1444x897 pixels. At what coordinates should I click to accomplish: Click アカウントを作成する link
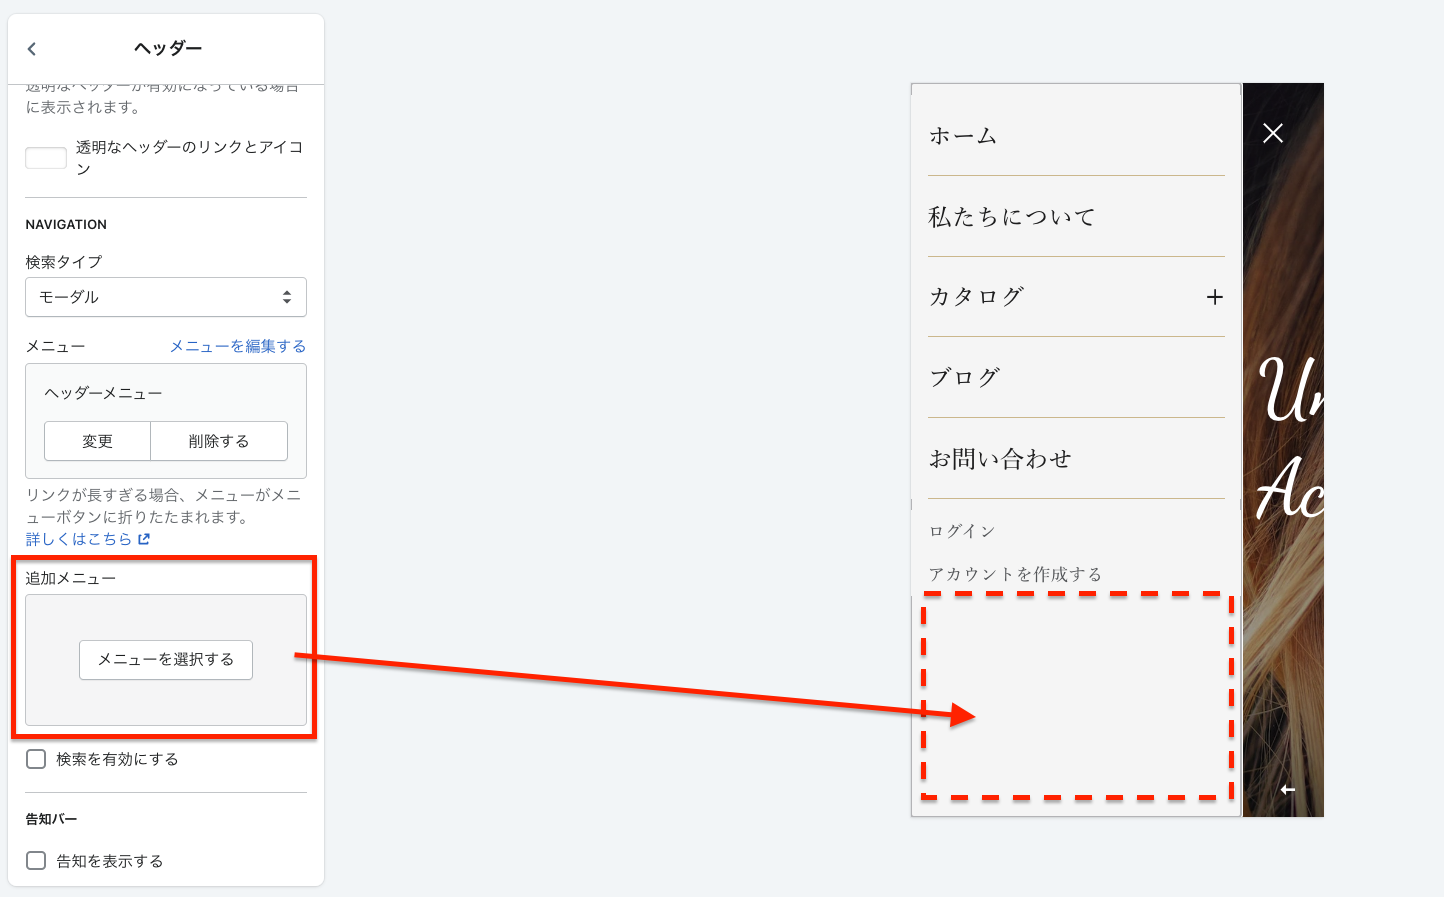tap(1015, 574)
